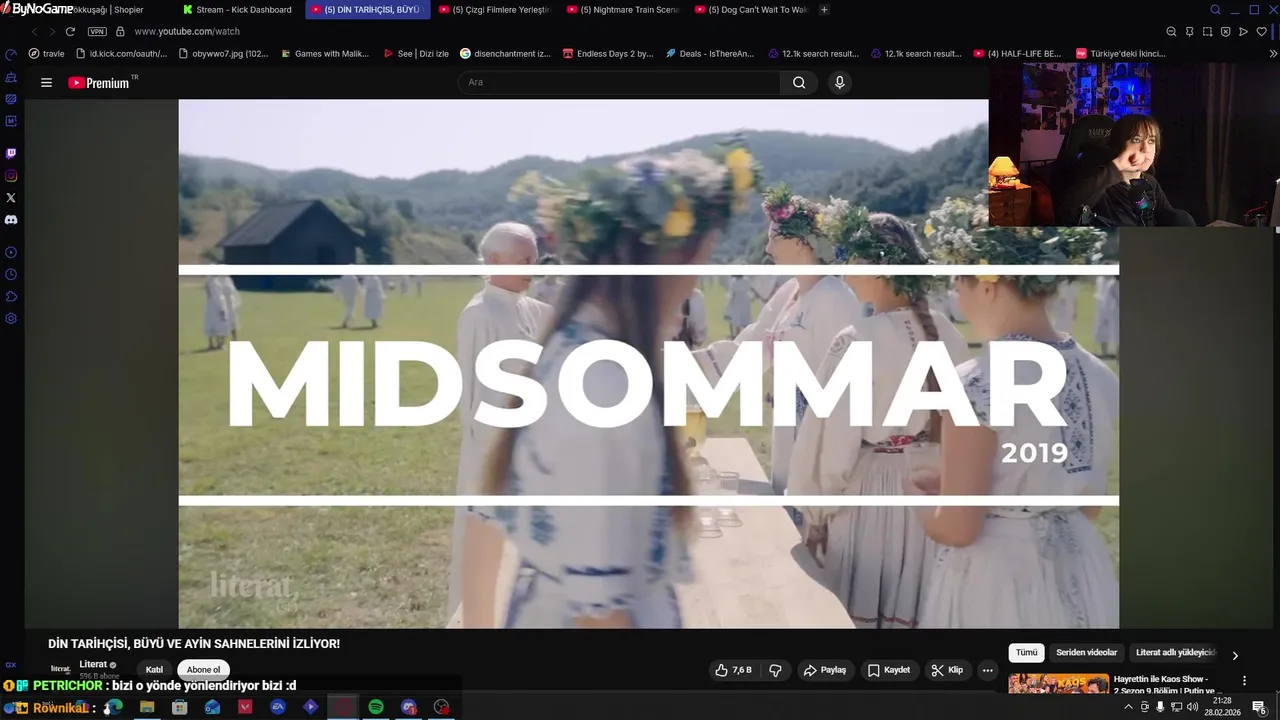Open more actions three-dot menu
The width and height of the screenshot is (1280, 720).
987,670
